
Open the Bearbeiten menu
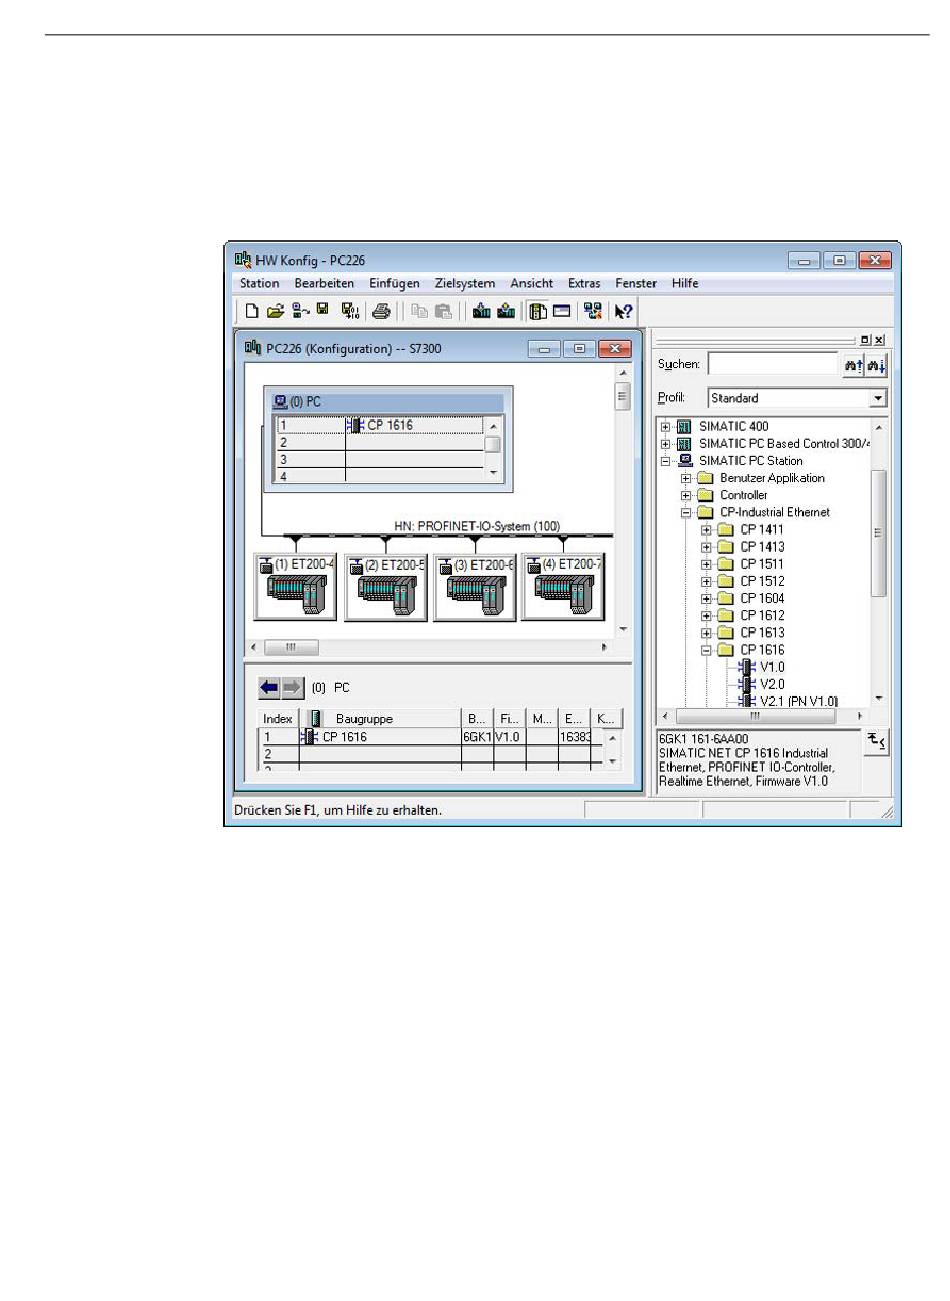(x=324, y=283)
